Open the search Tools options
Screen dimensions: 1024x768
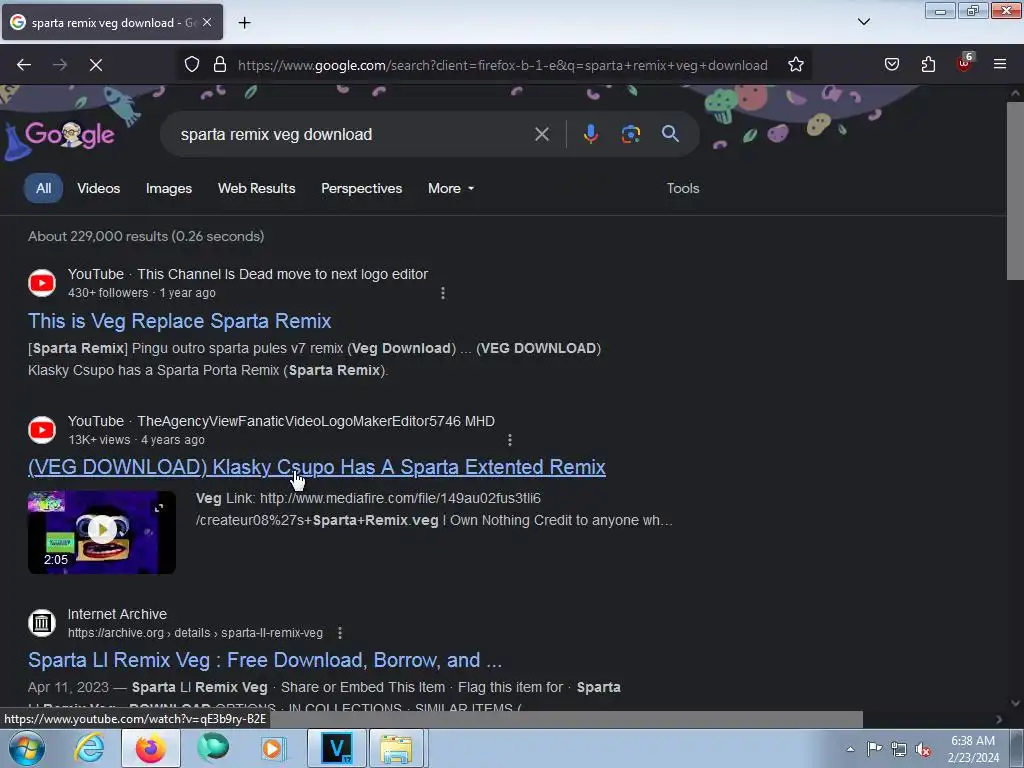click(x=682, y=188)
